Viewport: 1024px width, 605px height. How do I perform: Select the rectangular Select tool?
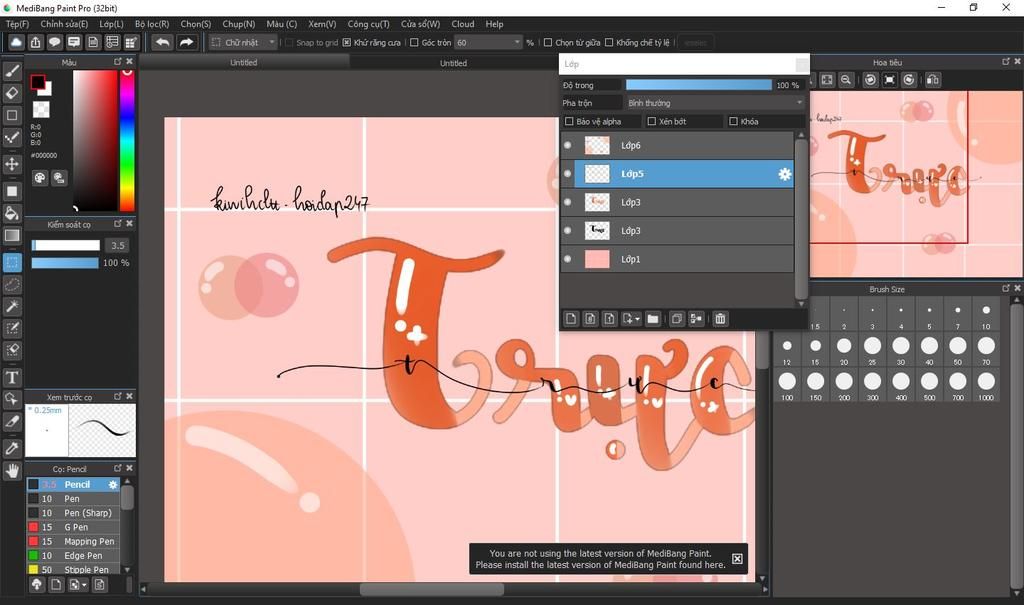point(12,263)
